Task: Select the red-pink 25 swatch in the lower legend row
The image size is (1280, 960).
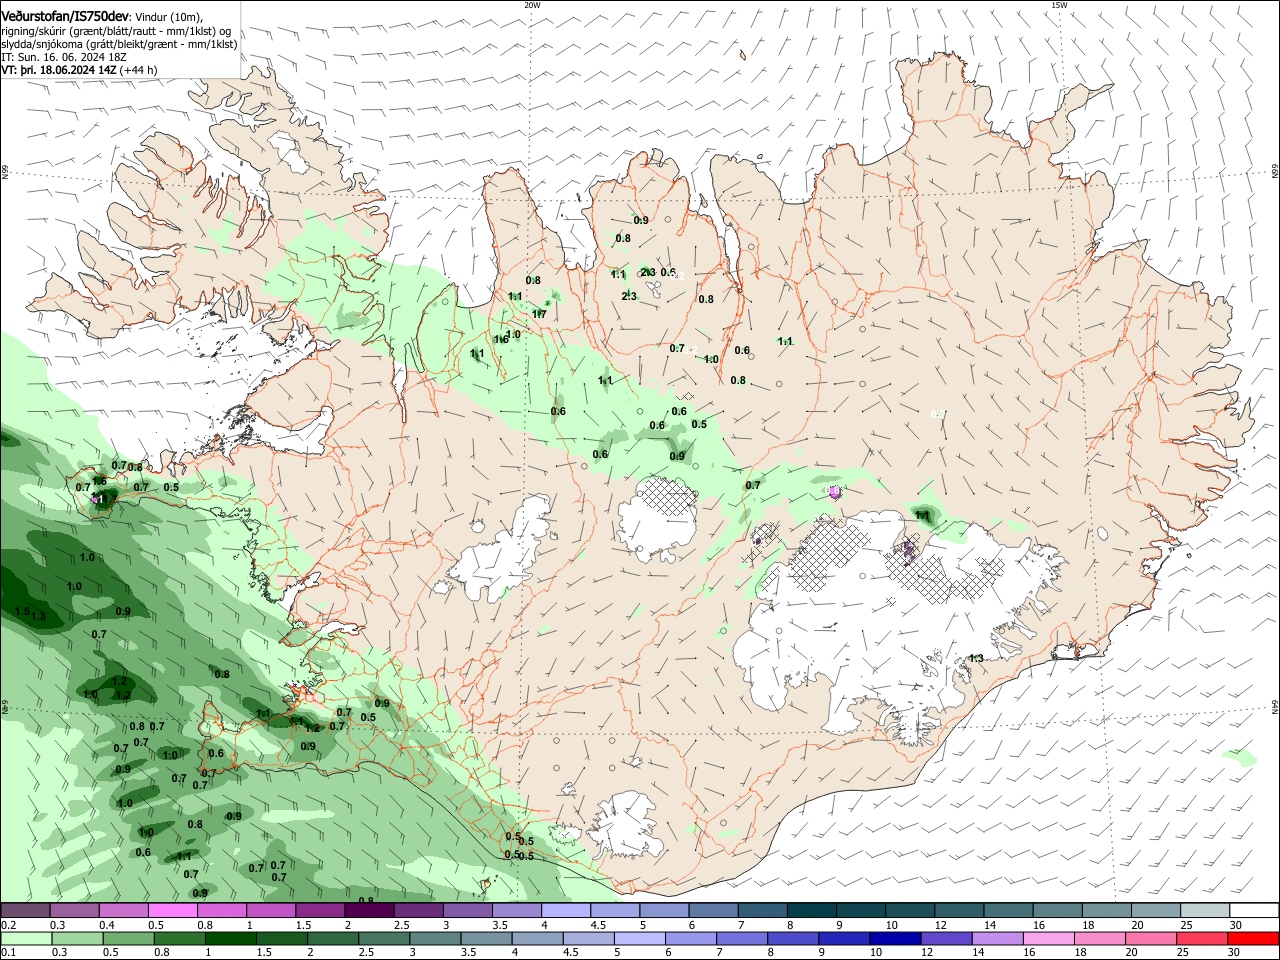Action: 1201,938
